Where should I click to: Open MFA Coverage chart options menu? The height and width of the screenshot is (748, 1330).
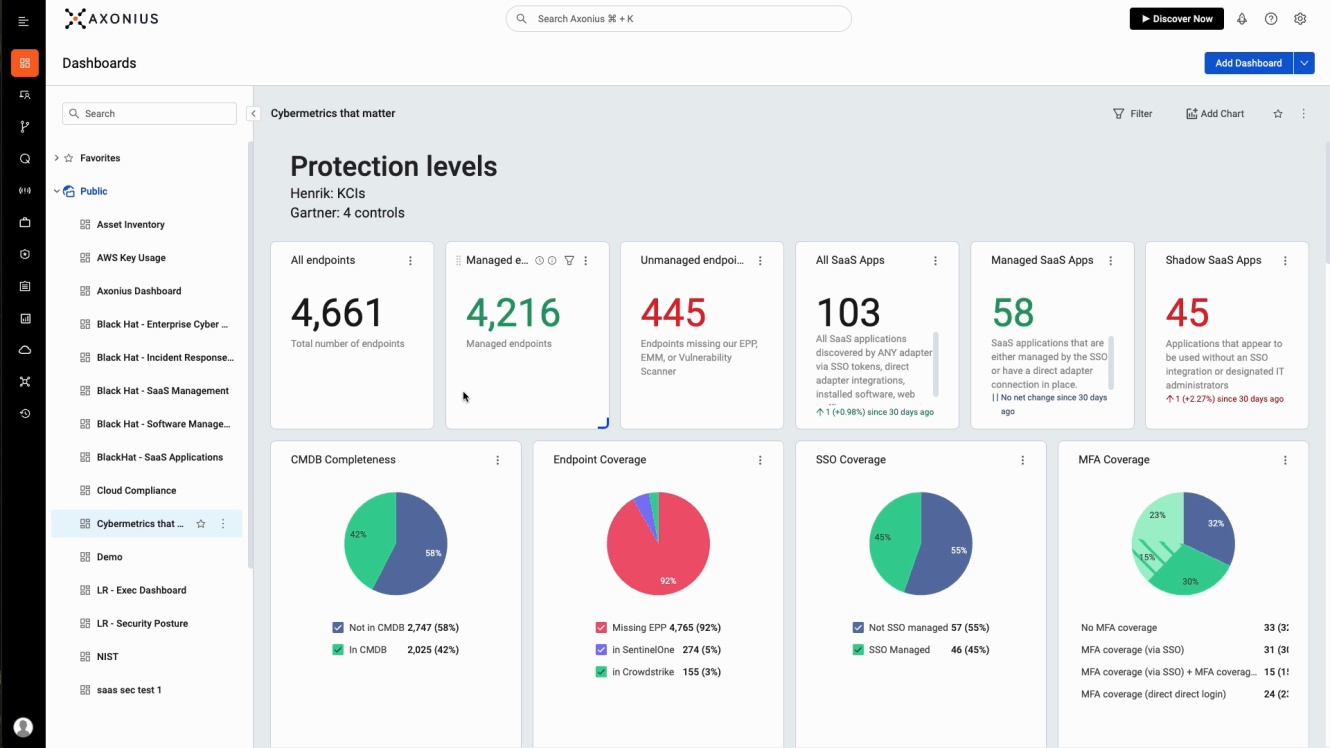[x=1285, y=460]
